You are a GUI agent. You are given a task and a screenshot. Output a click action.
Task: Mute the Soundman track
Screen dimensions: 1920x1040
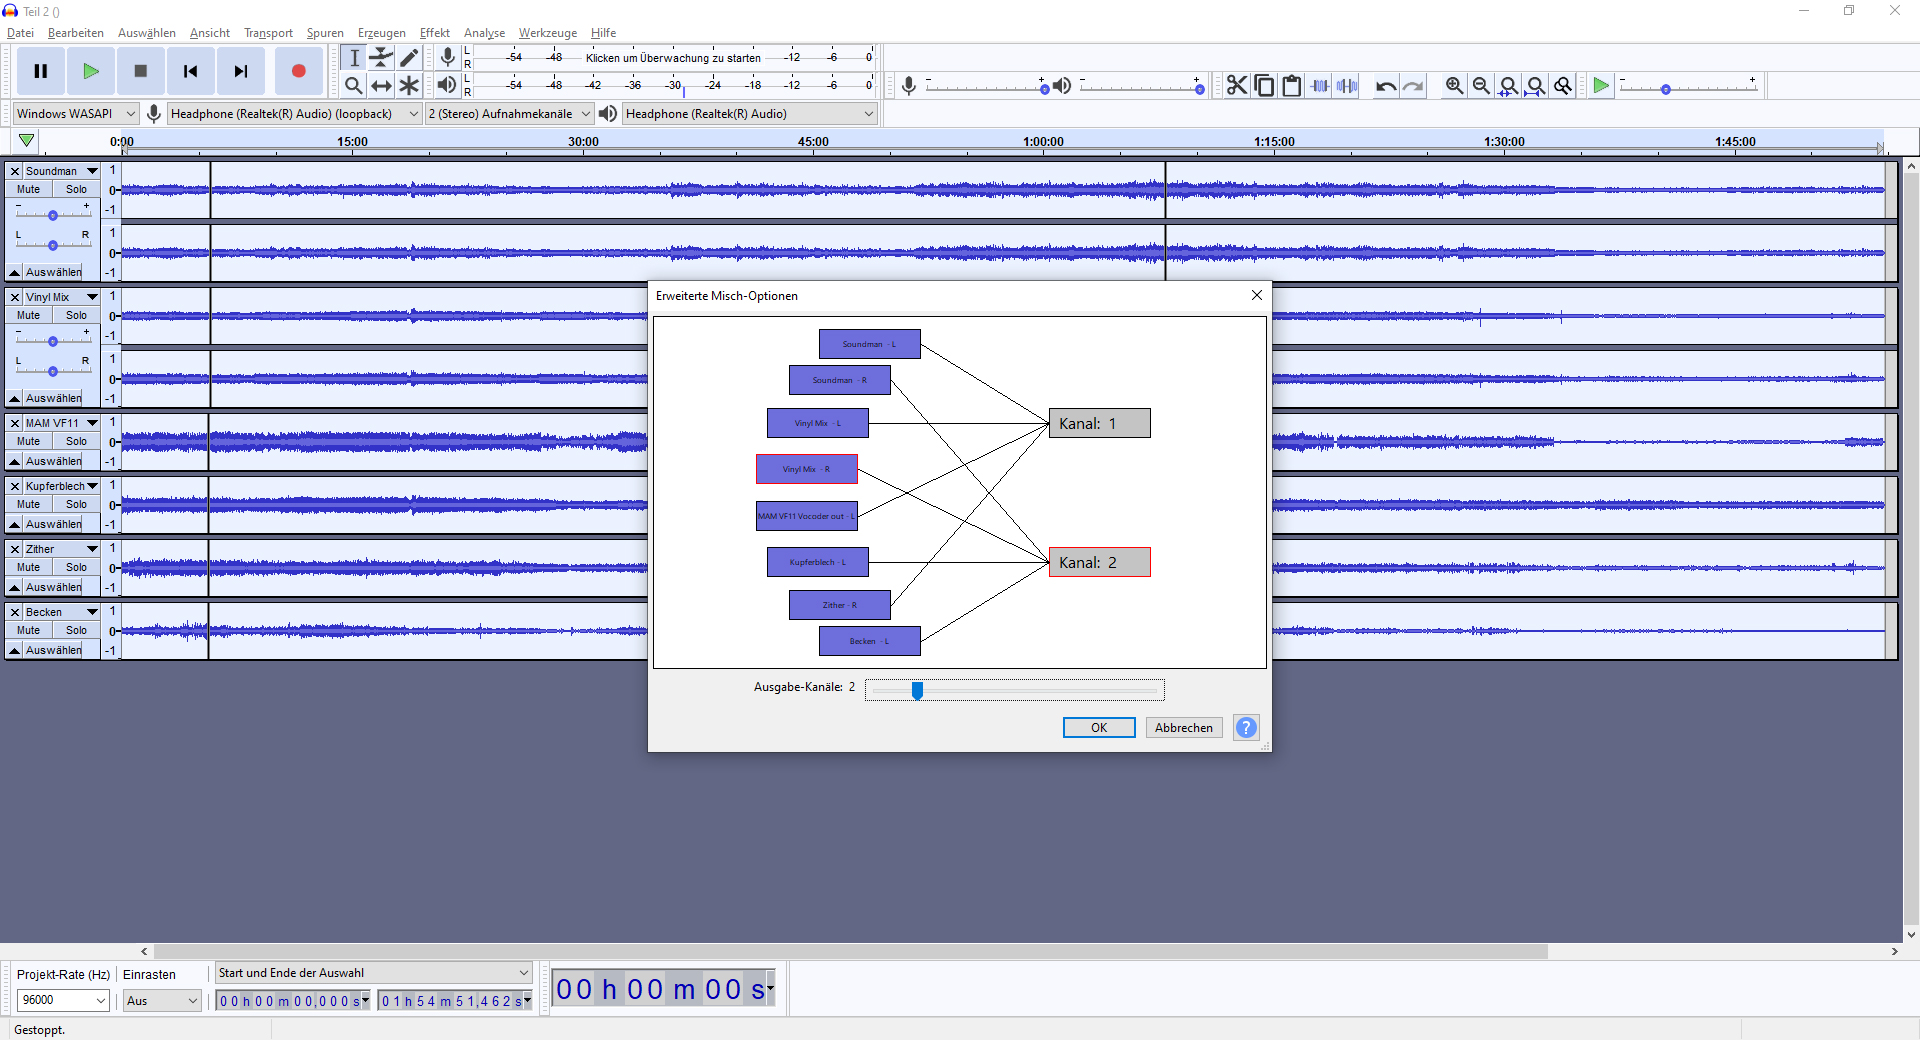coord(29,189)
